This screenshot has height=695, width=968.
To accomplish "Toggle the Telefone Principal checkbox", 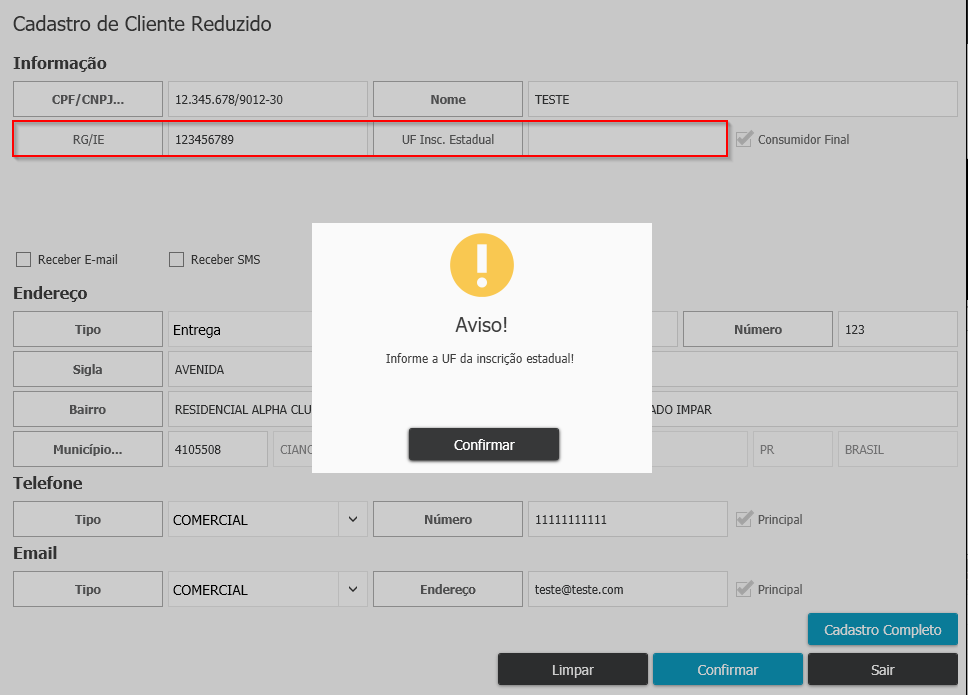I will (x=744, y=519).
